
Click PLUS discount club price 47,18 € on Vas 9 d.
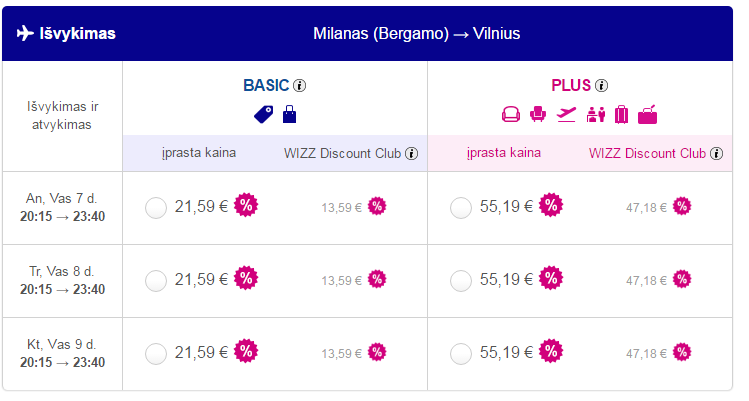pos(646,353)
